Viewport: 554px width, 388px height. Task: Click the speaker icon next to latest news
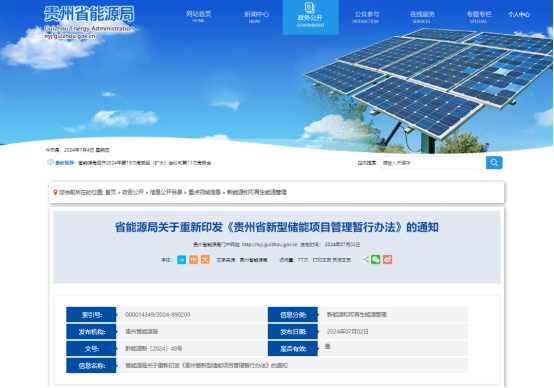[50, 162]
